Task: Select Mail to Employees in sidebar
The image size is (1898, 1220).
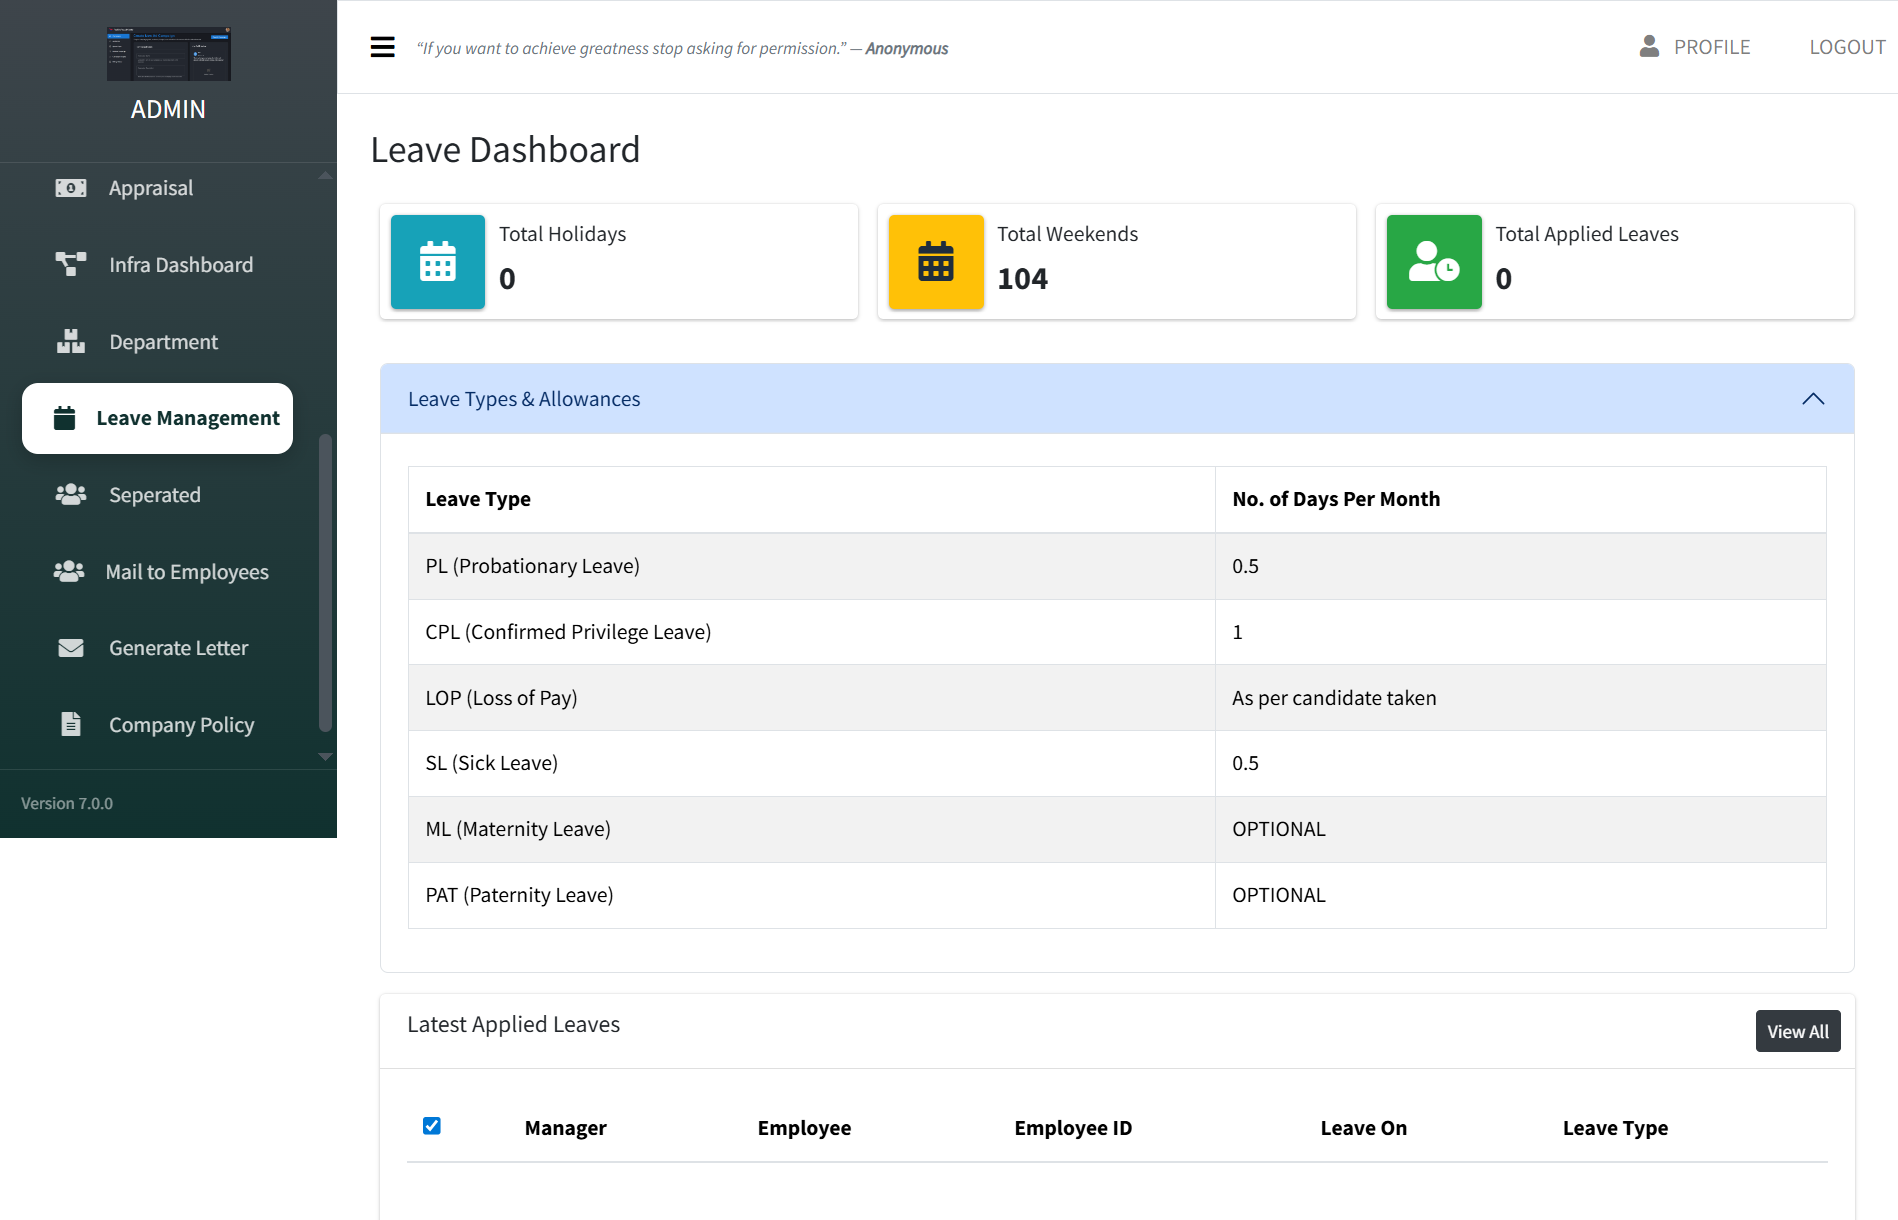Action: [187, 572]
